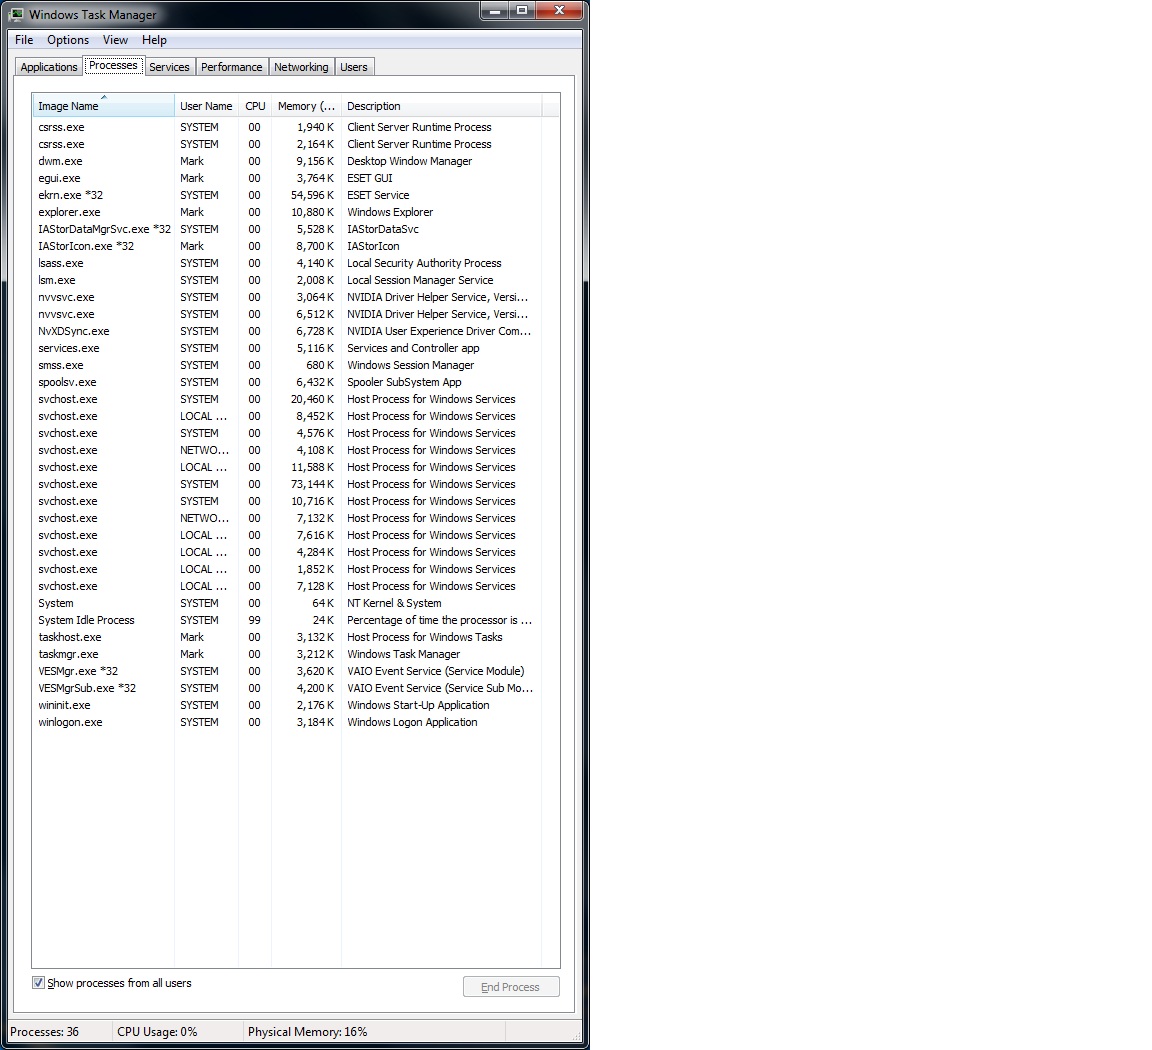Toggle Show processes from all users checkbox
Image resolution: width=1152 pixels, height=1050 pixels.
[x=38, y=982]
